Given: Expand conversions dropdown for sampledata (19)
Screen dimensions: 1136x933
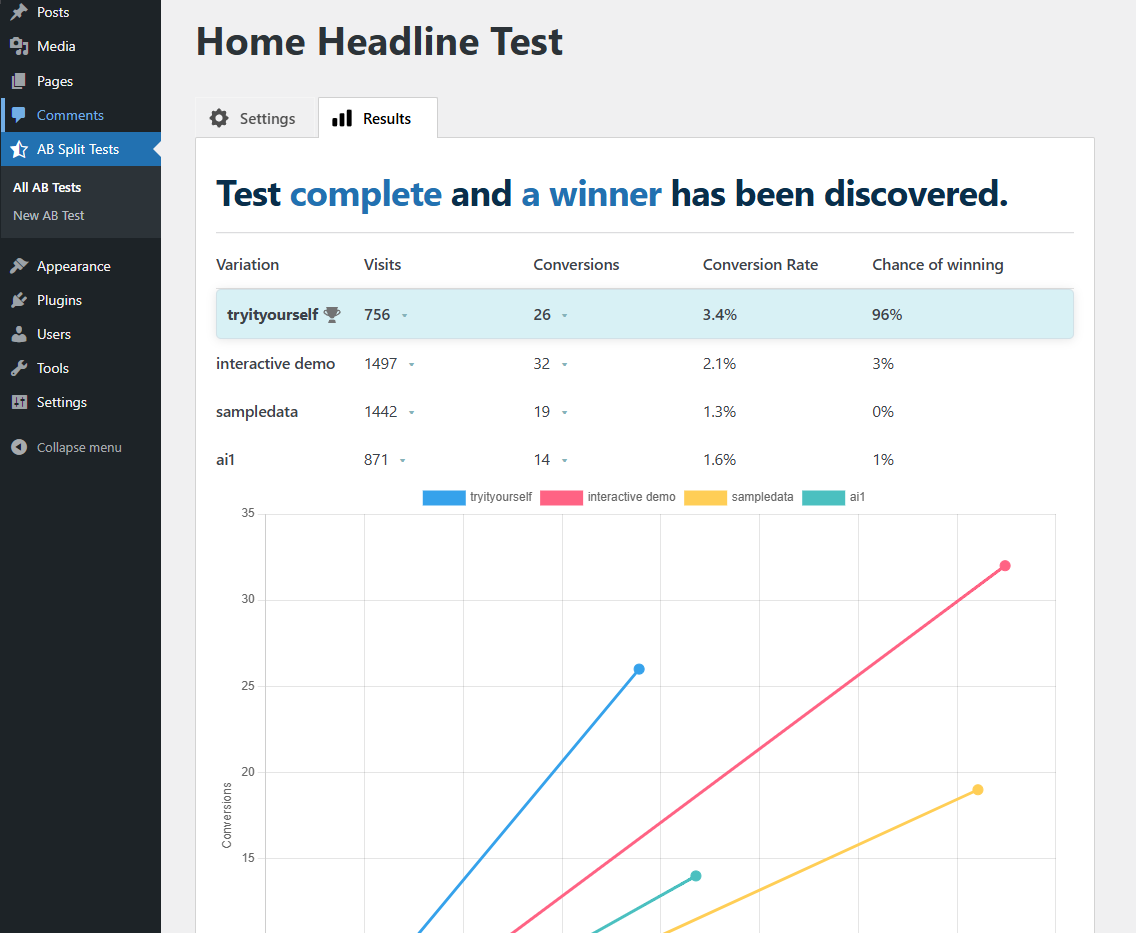Looking at the screenshot, I should [x=564, y=413].
